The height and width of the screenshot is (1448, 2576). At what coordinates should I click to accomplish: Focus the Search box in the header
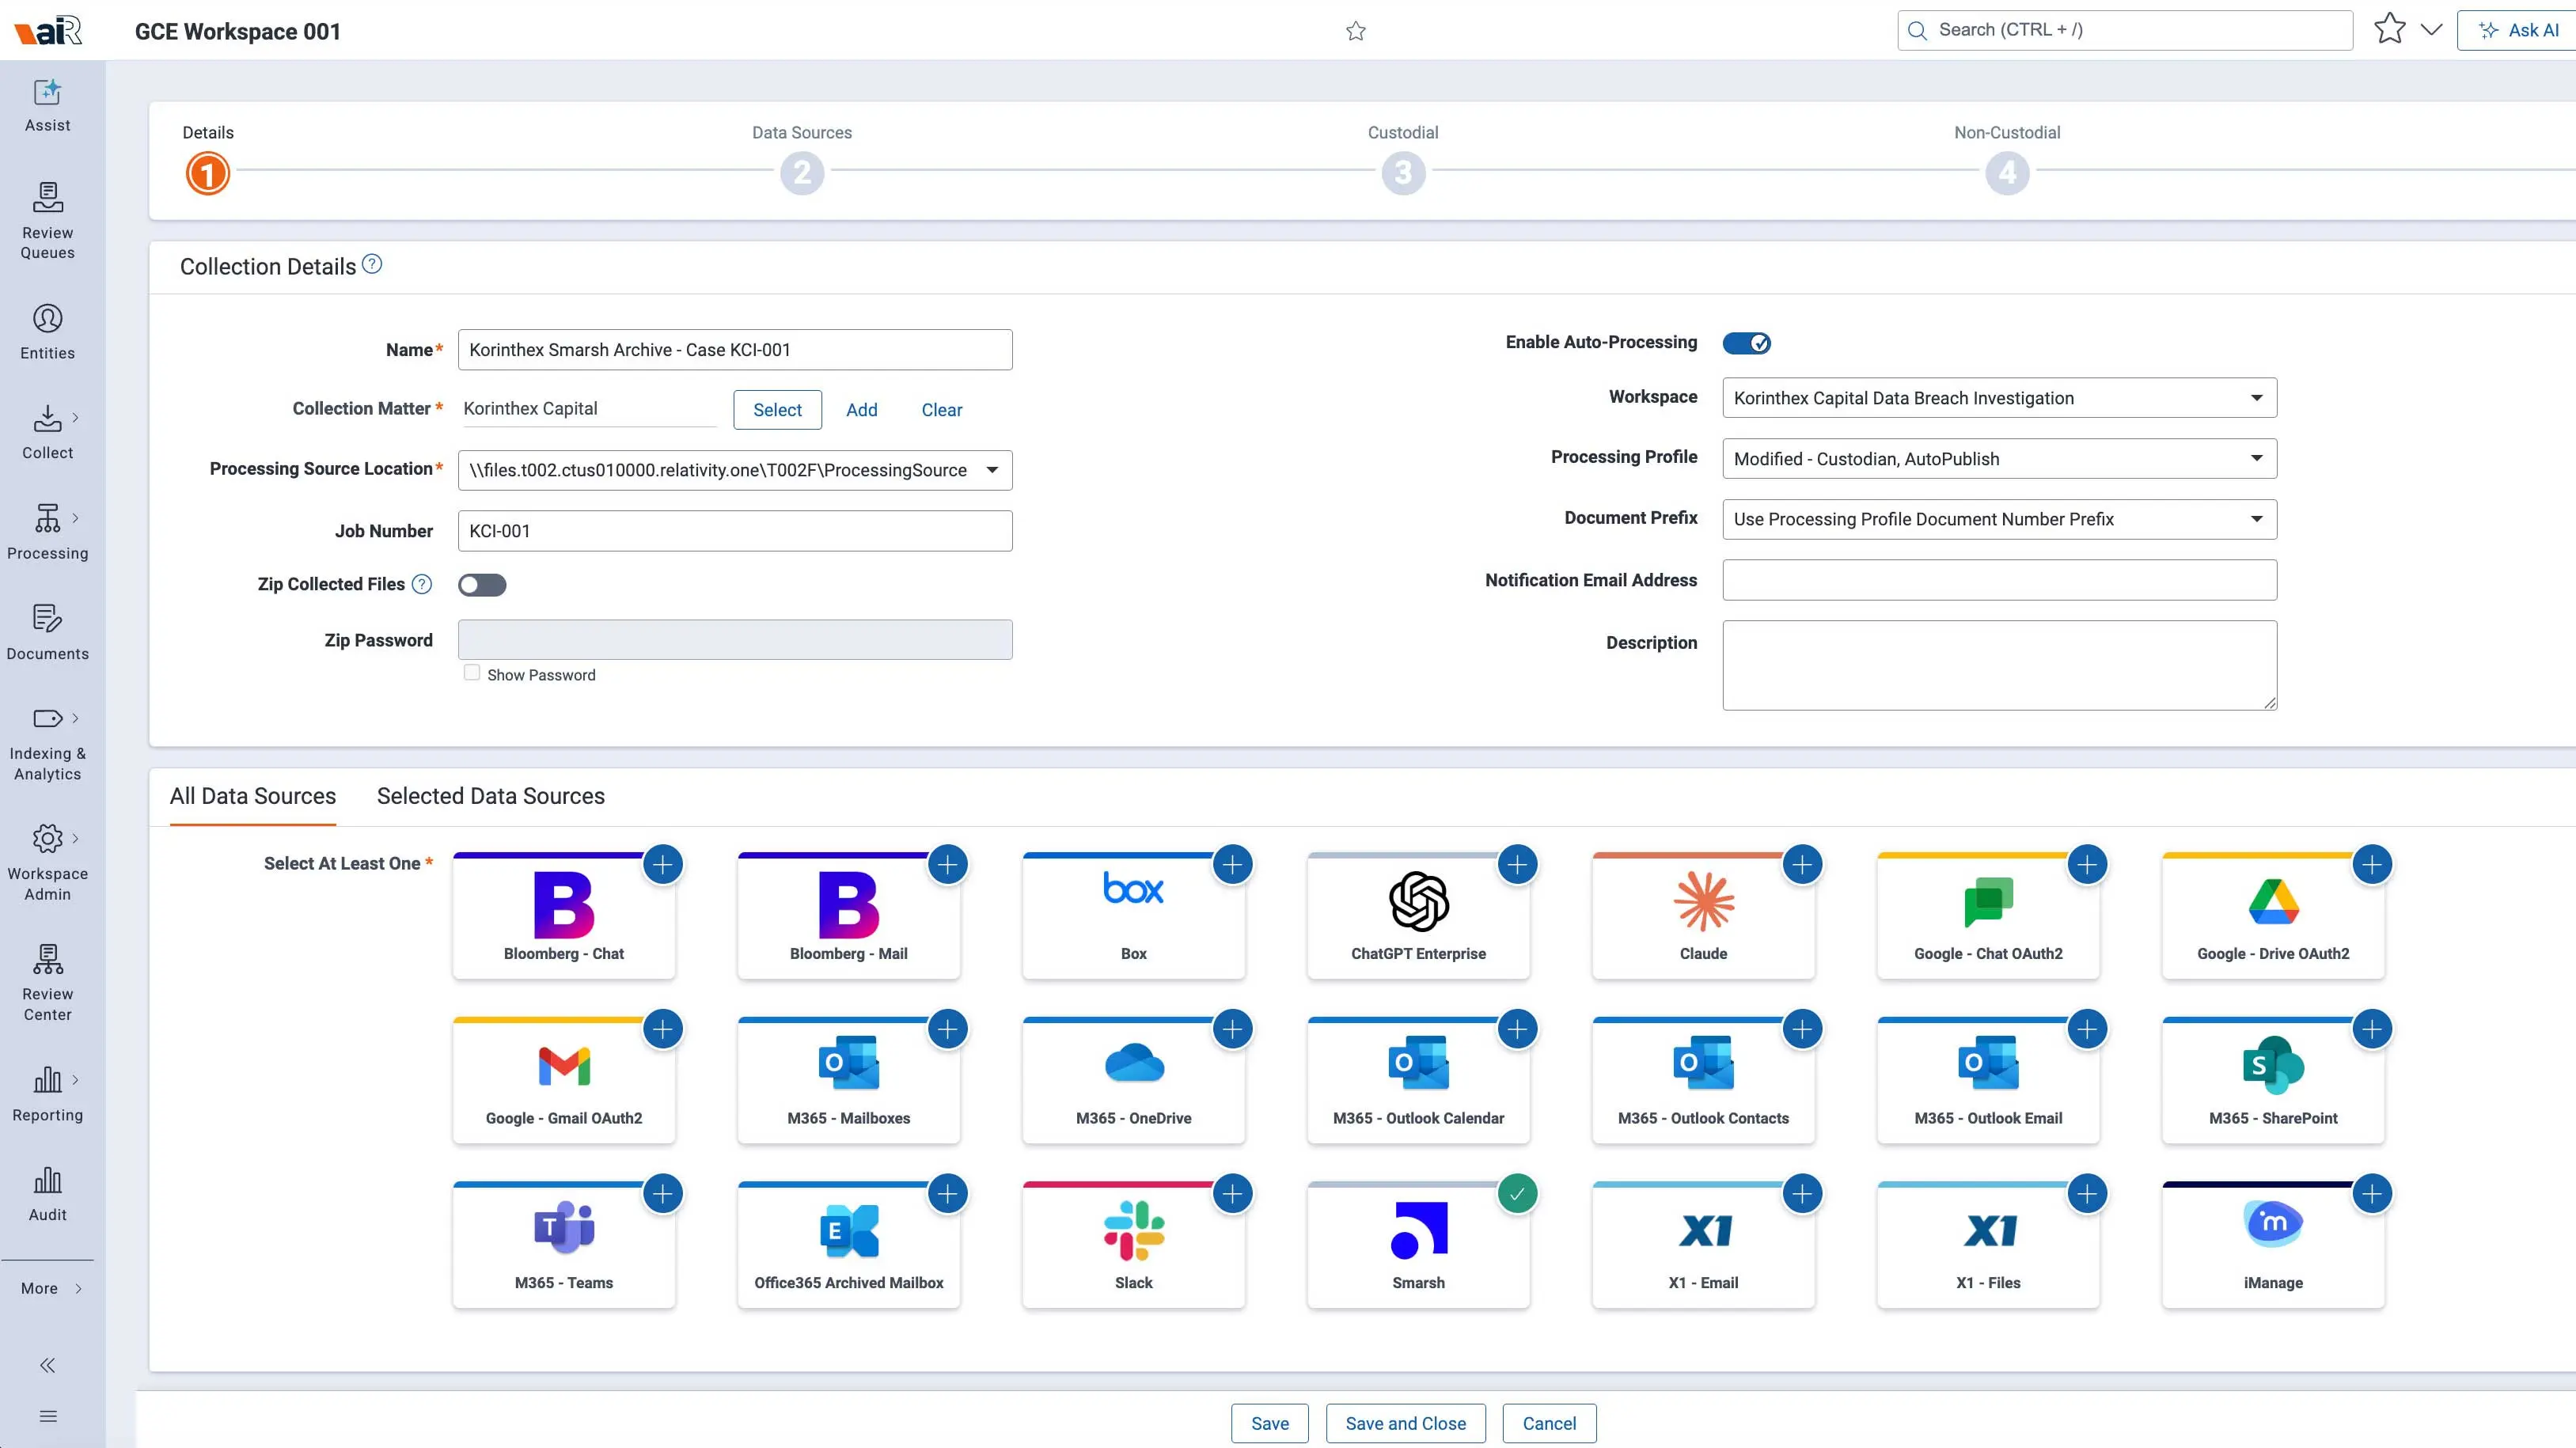tap(2124, 30)
